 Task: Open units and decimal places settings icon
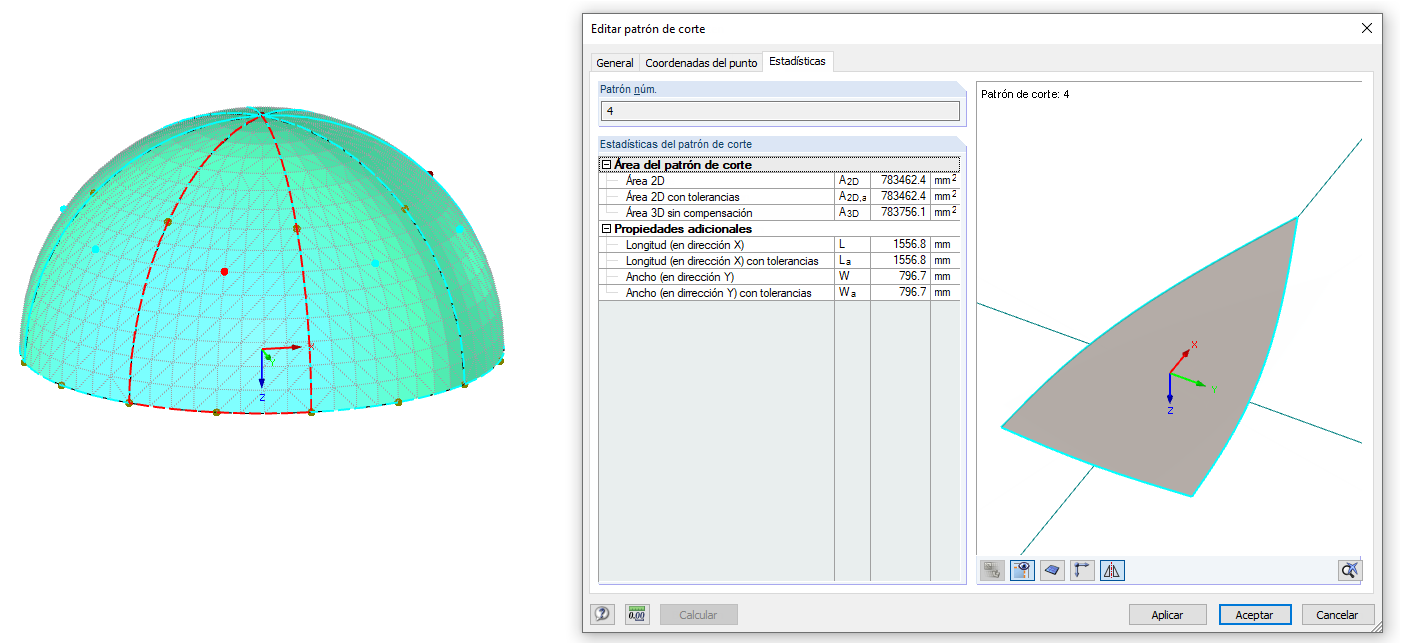[x=637, y=615]
